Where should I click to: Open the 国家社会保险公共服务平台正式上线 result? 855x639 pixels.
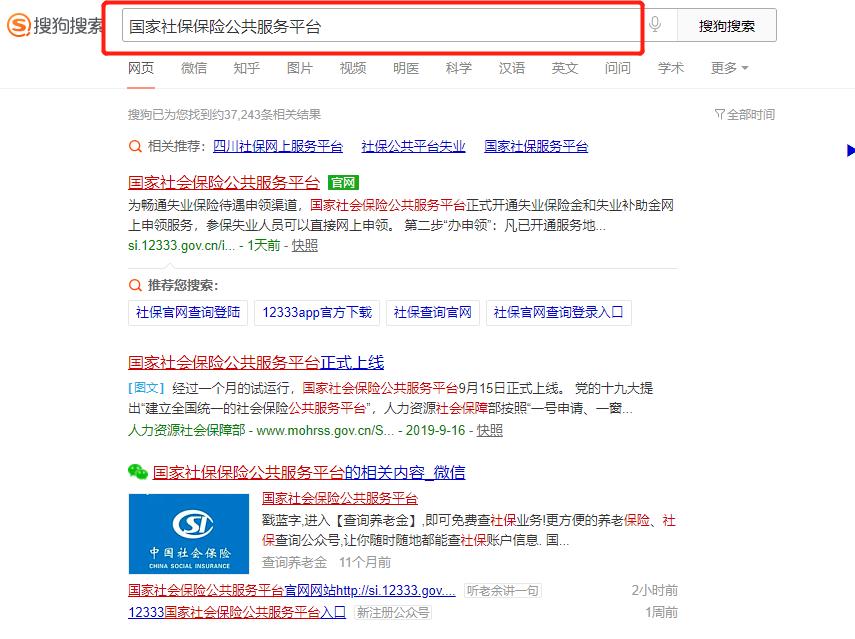coord(258,361)
